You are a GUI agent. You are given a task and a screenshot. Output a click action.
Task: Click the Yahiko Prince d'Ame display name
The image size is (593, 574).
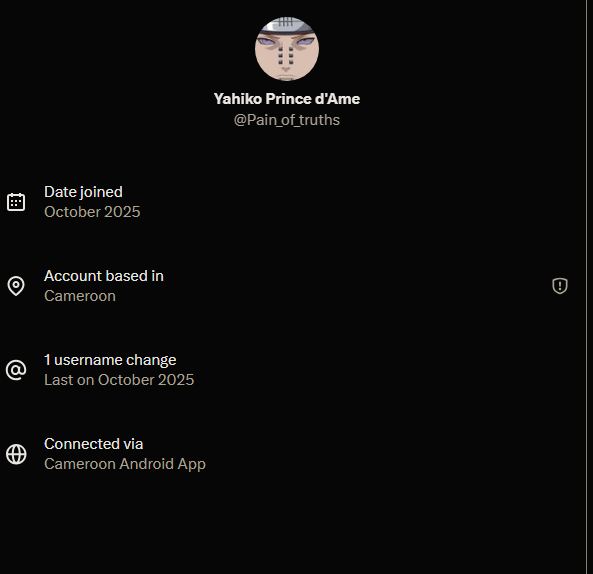(287, 99)
